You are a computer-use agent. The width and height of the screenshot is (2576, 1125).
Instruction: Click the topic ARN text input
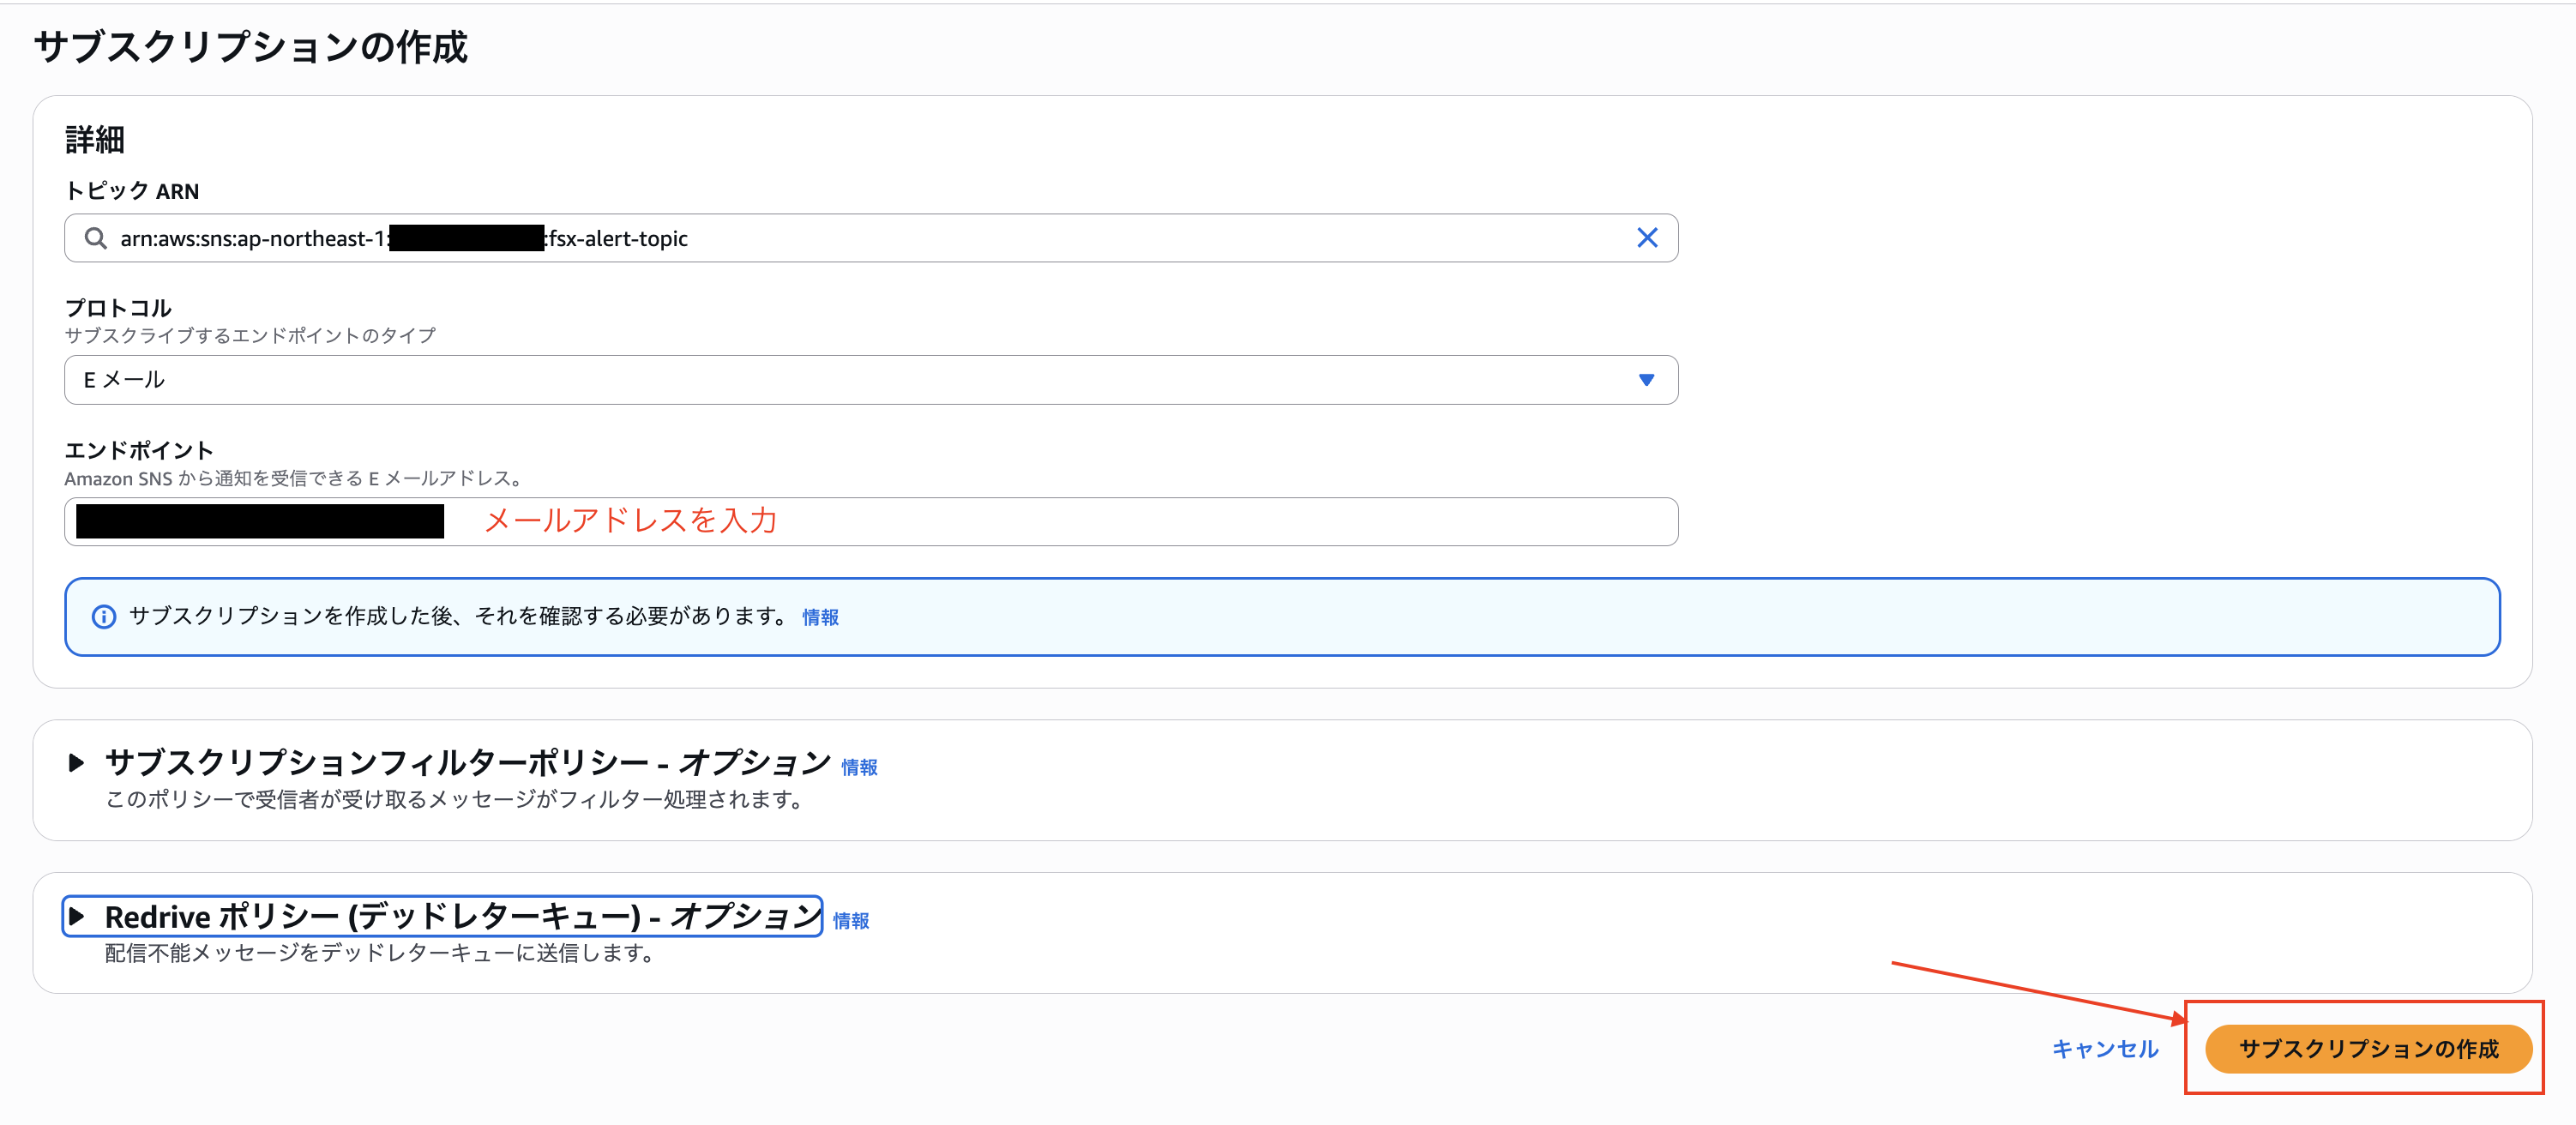1100,238
